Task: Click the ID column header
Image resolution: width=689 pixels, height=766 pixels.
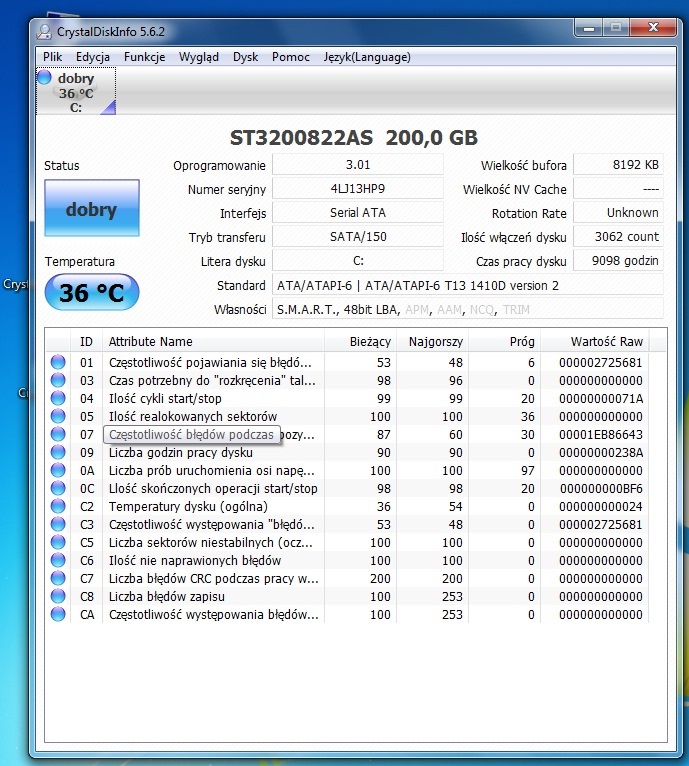Action: (86, 341)
